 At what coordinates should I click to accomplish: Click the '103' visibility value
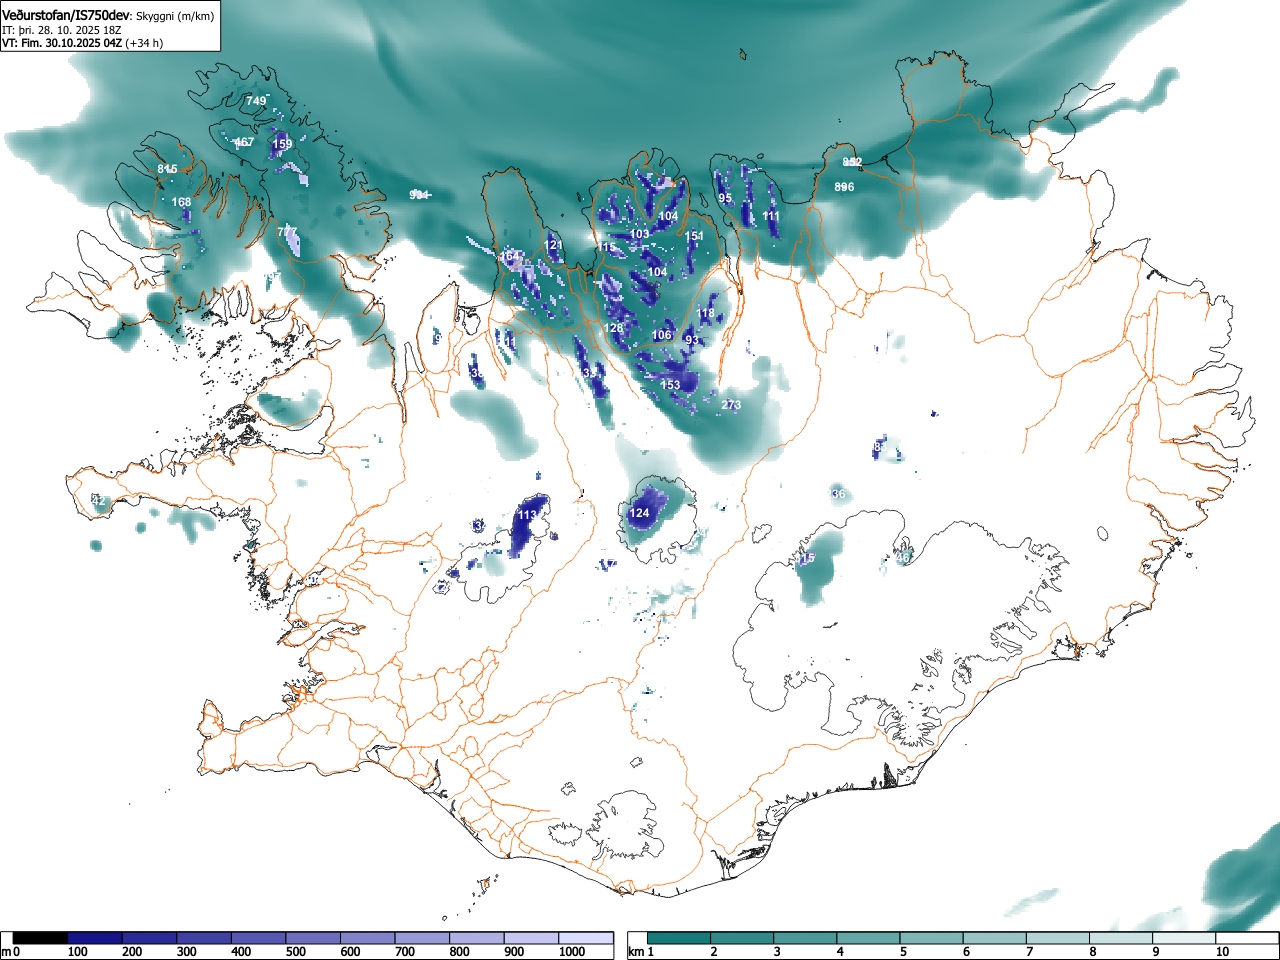640,234
